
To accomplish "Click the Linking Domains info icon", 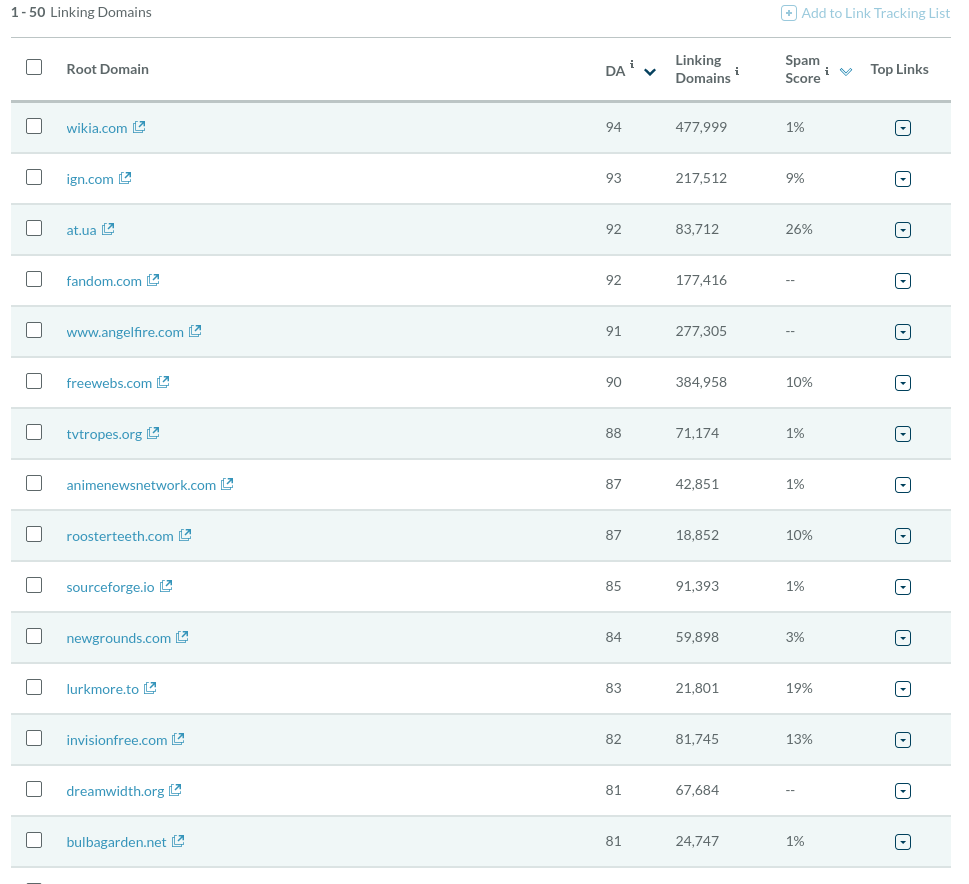I will 737,71.
